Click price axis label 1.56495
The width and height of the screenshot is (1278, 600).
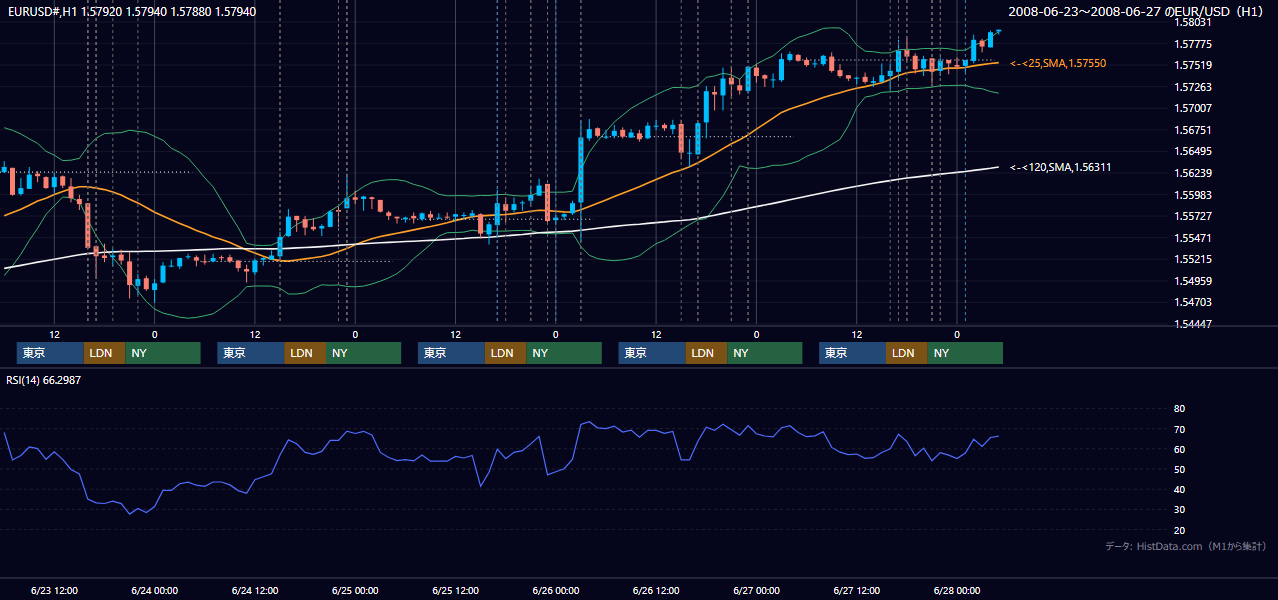coord(1193,151)
